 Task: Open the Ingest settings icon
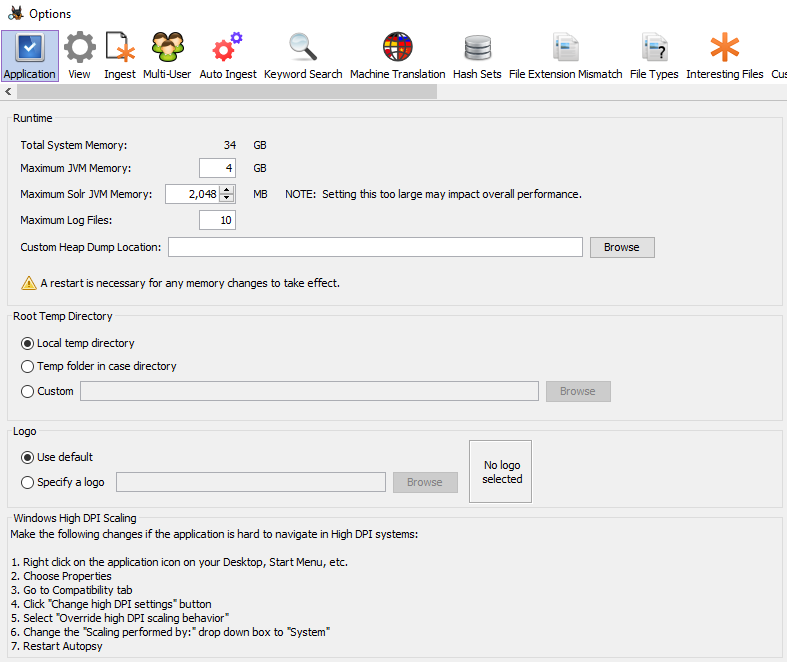coord(120,55)
